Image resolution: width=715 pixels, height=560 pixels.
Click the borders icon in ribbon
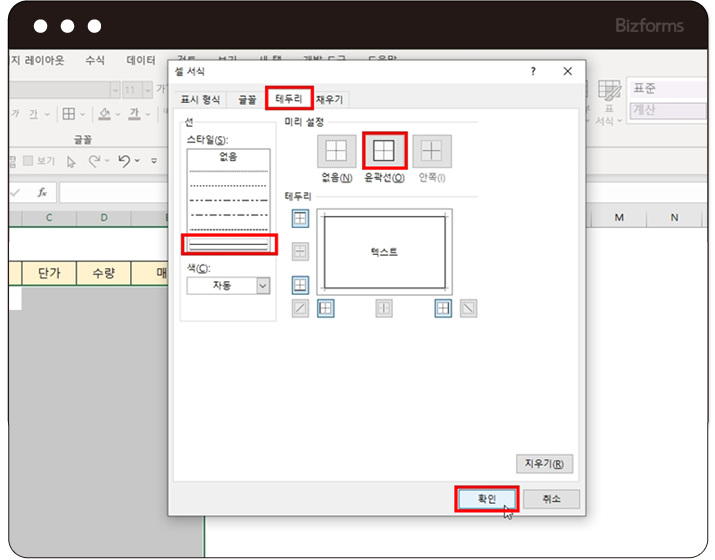pos(68,114)
